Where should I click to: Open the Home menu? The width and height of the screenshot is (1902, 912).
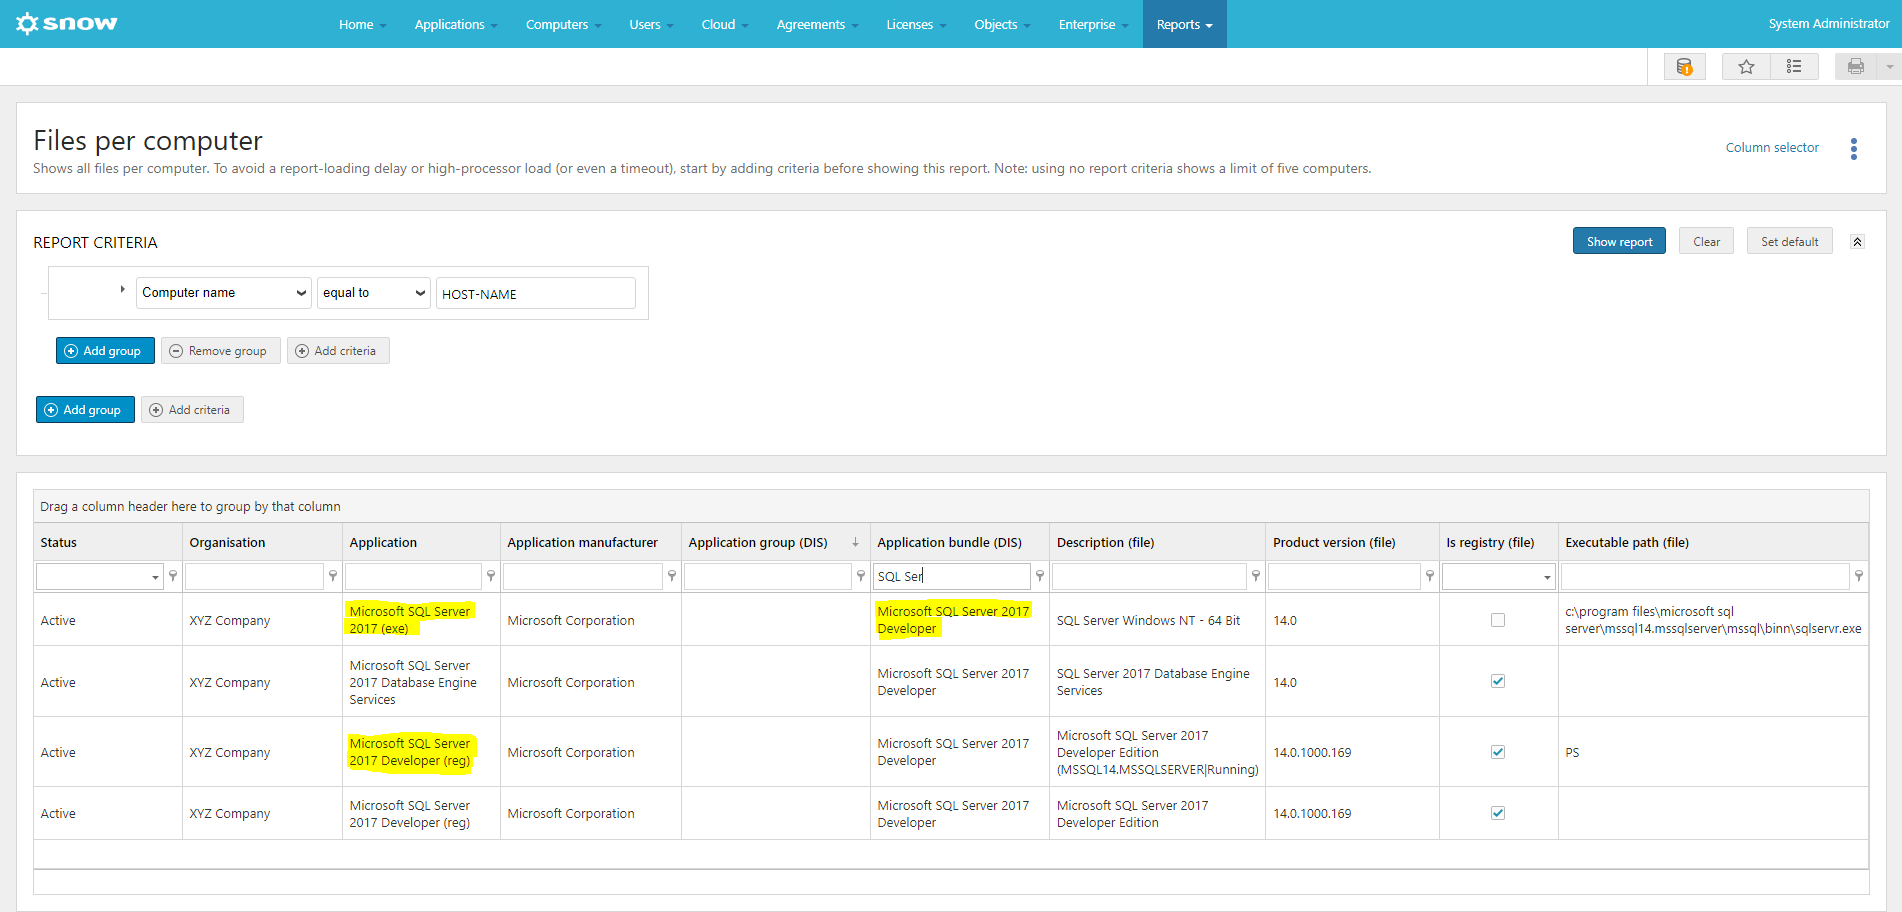(362, 24)
